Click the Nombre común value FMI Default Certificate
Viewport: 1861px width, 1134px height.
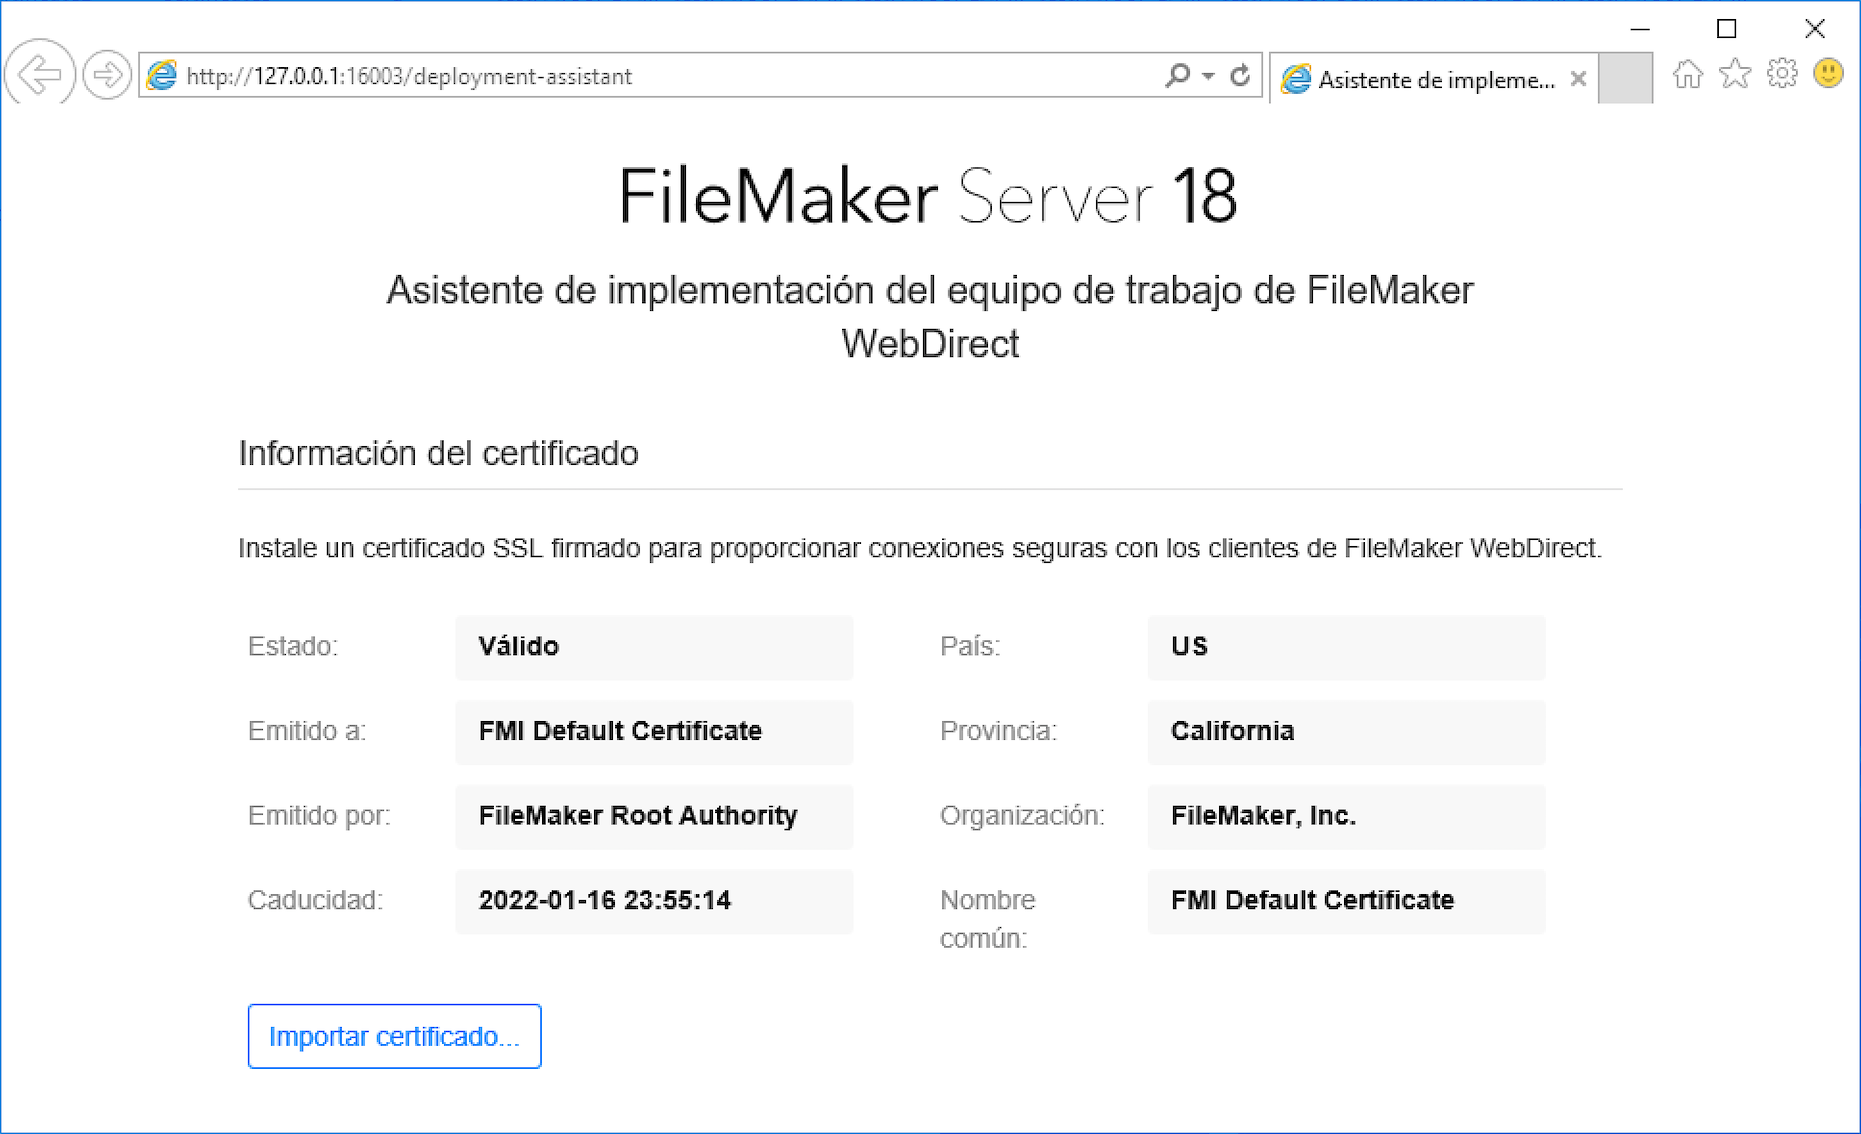coord(1346,901)
